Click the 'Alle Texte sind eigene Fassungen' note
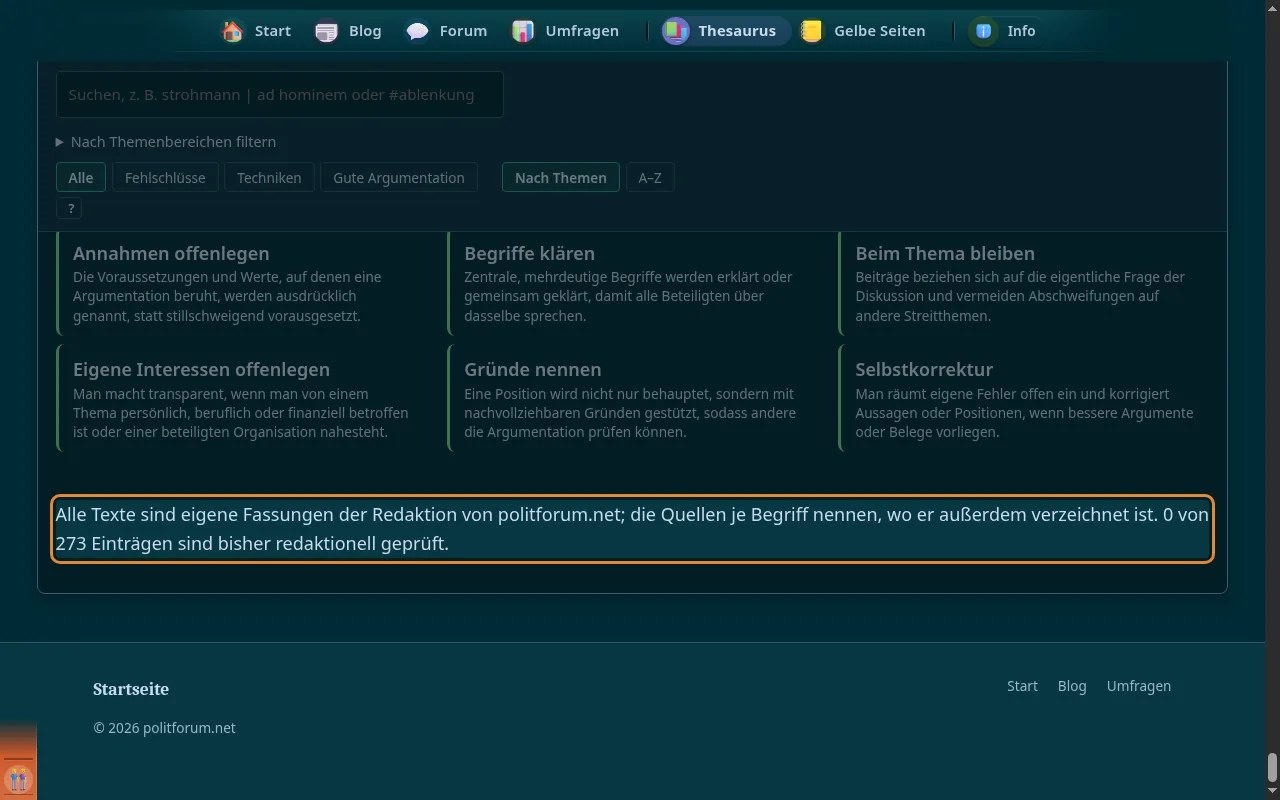Screen dimensions: 1280x800 coord(632,529)
